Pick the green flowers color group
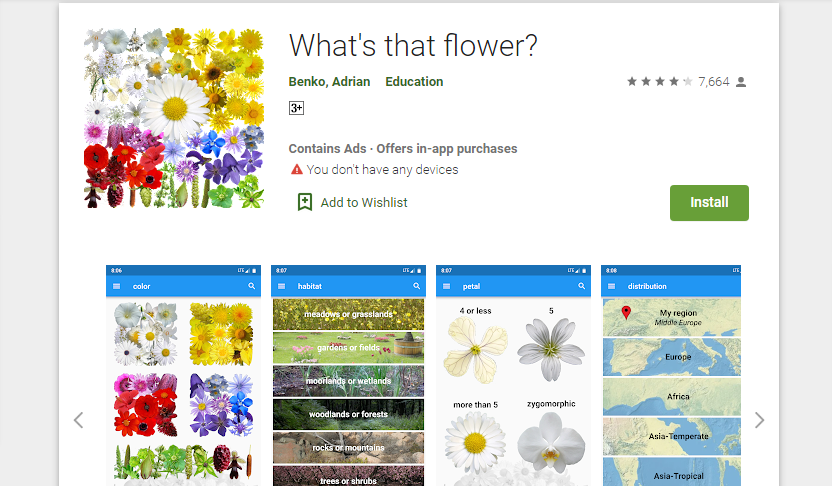 point(184,462)
